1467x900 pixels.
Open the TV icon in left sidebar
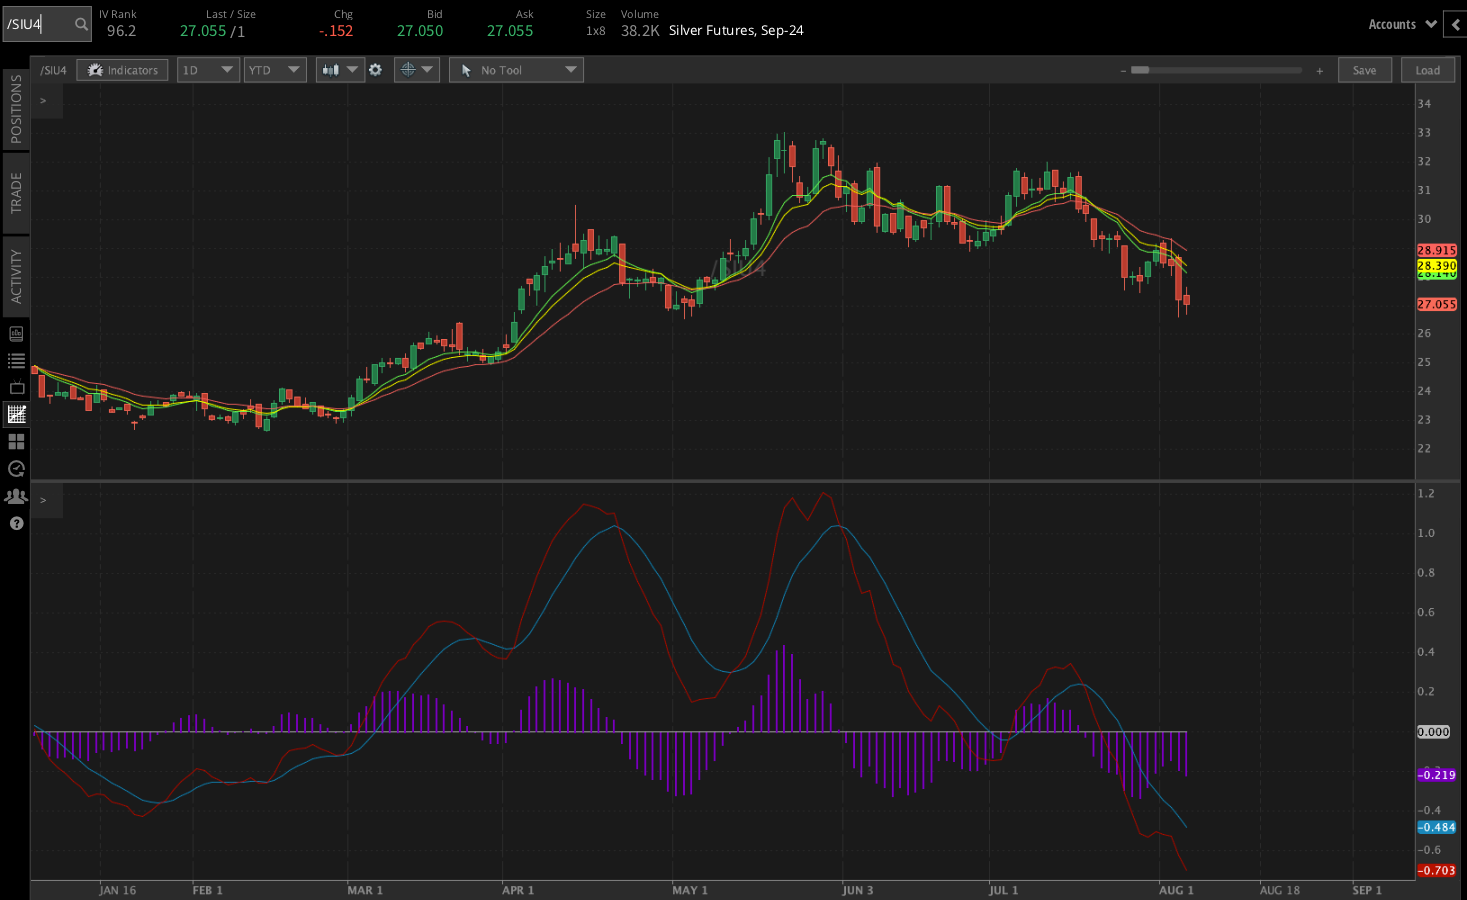click(16, 387)
